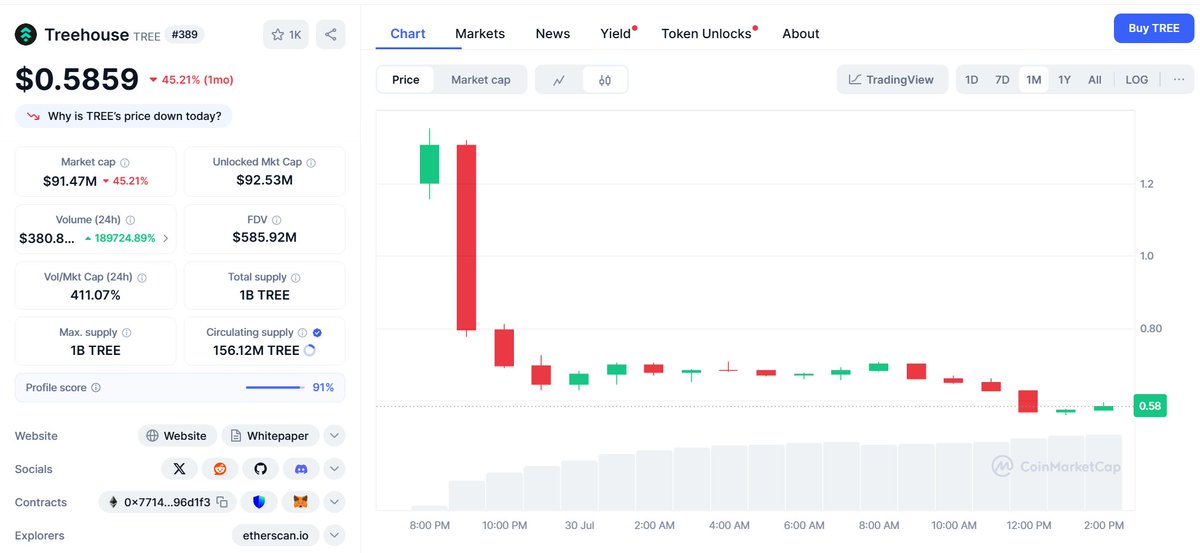Click Profile score info icon
This screenshot has height=553, width=1200.
(x=96, y=387)
